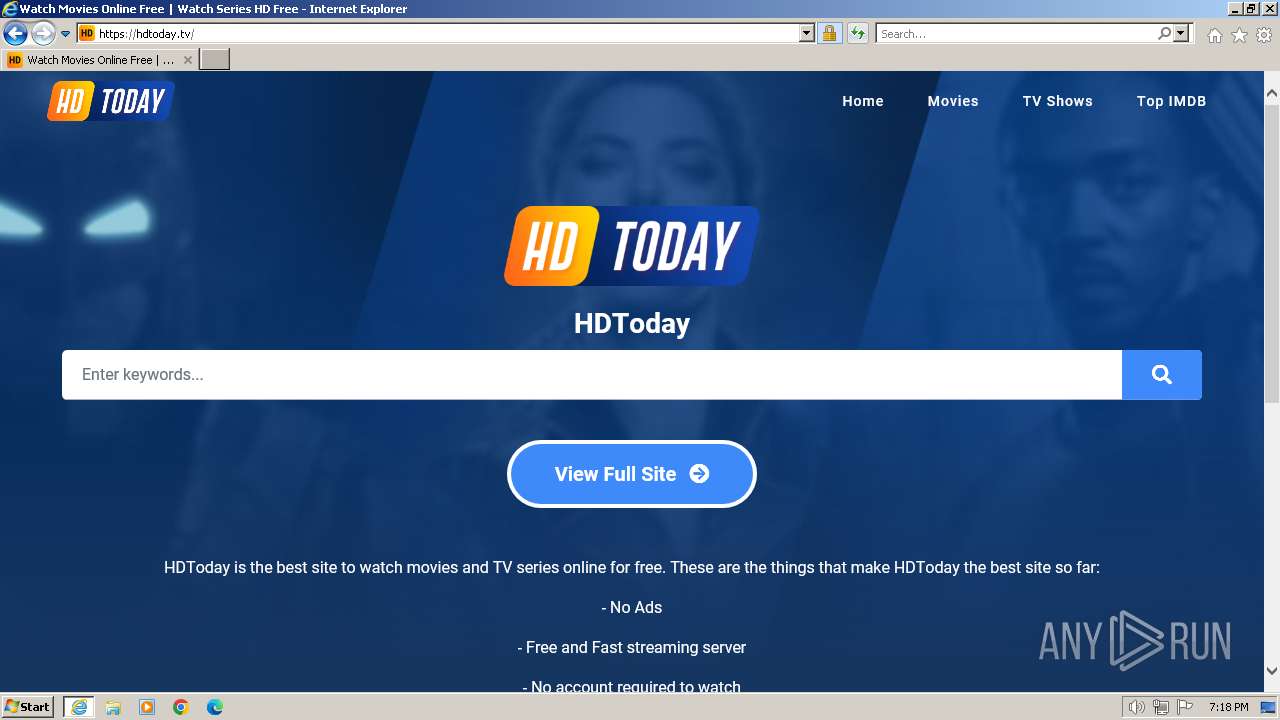Click the security lock icon

pos(829,33)
